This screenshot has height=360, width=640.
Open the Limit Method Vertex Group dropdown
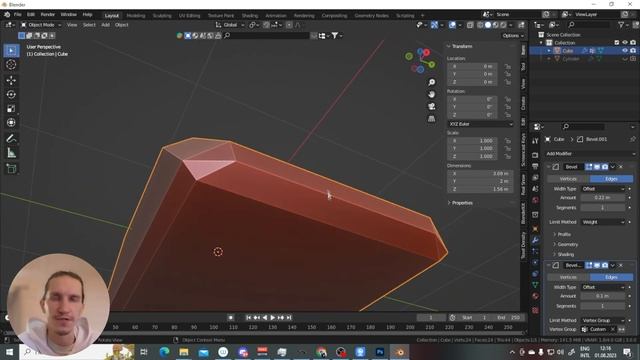tap(603, 320)
